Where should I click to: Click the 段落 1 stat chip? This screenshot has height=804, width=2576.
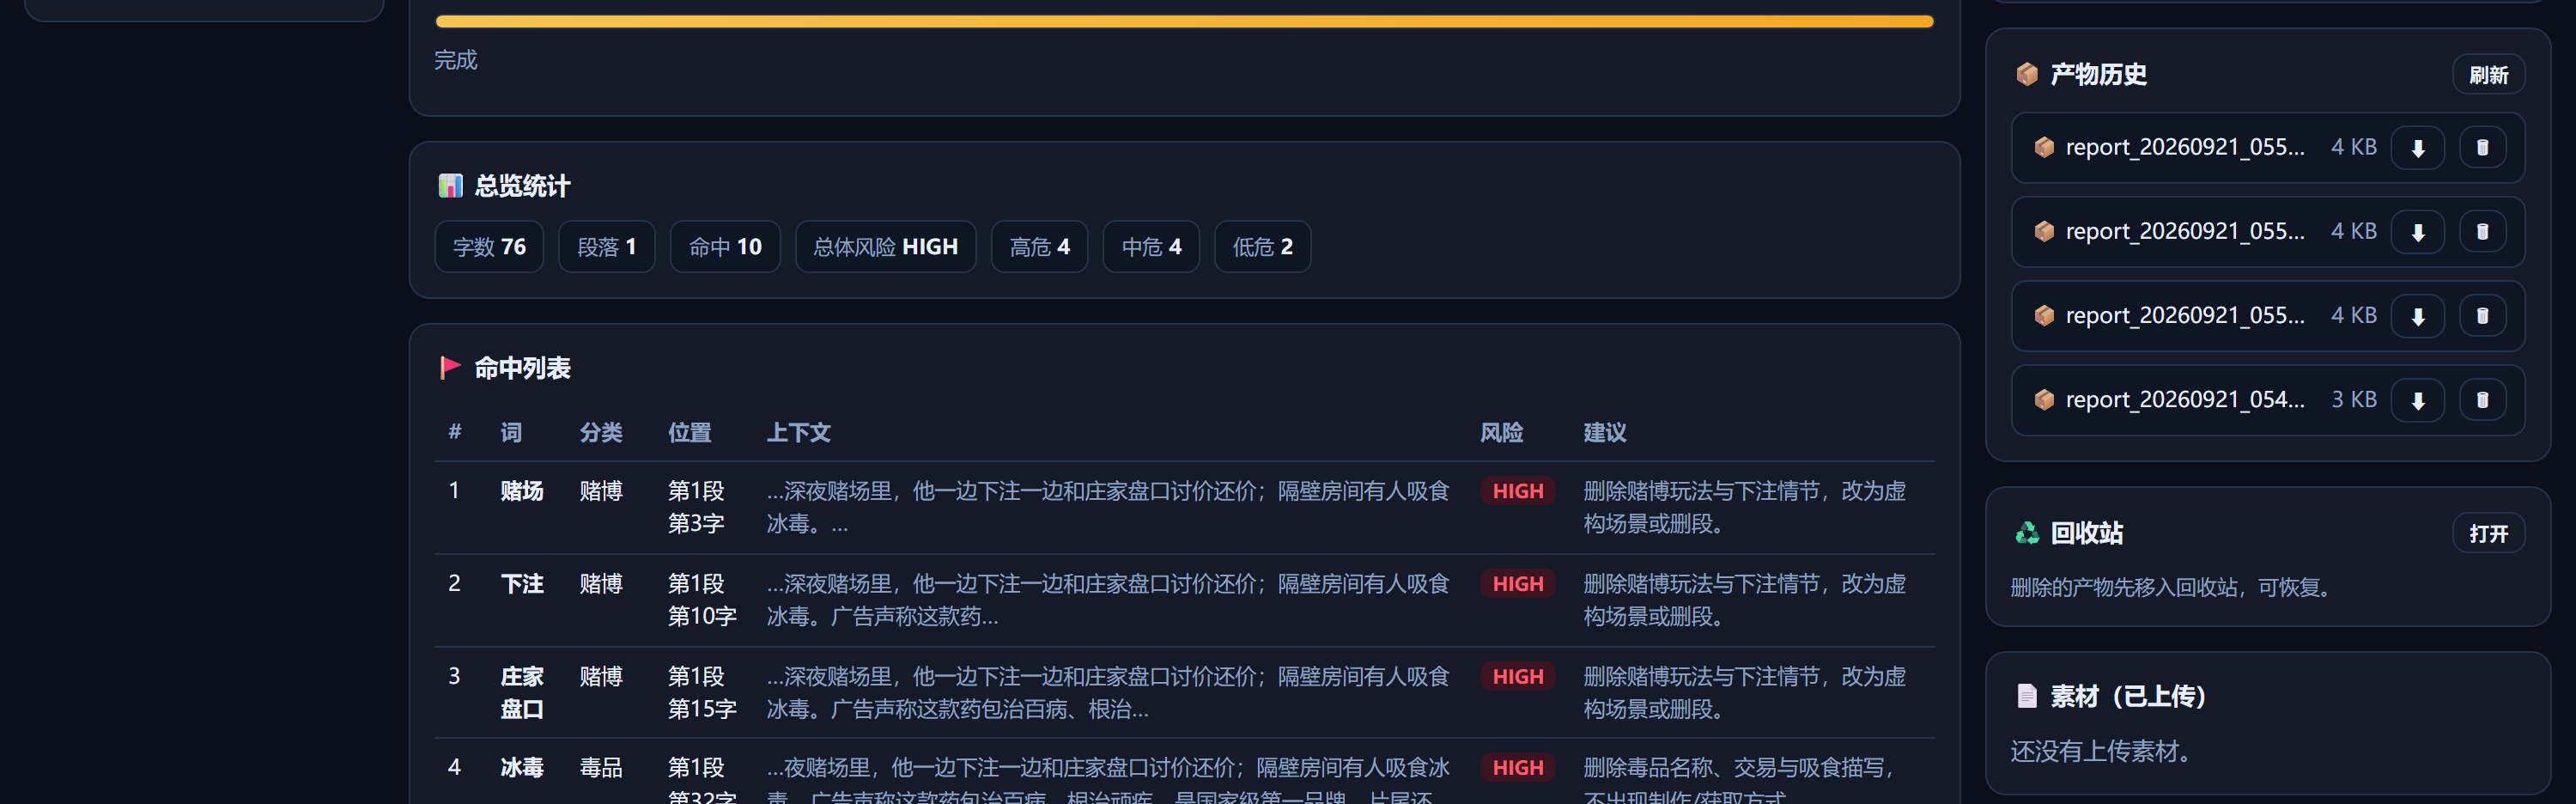click(606, 247)
